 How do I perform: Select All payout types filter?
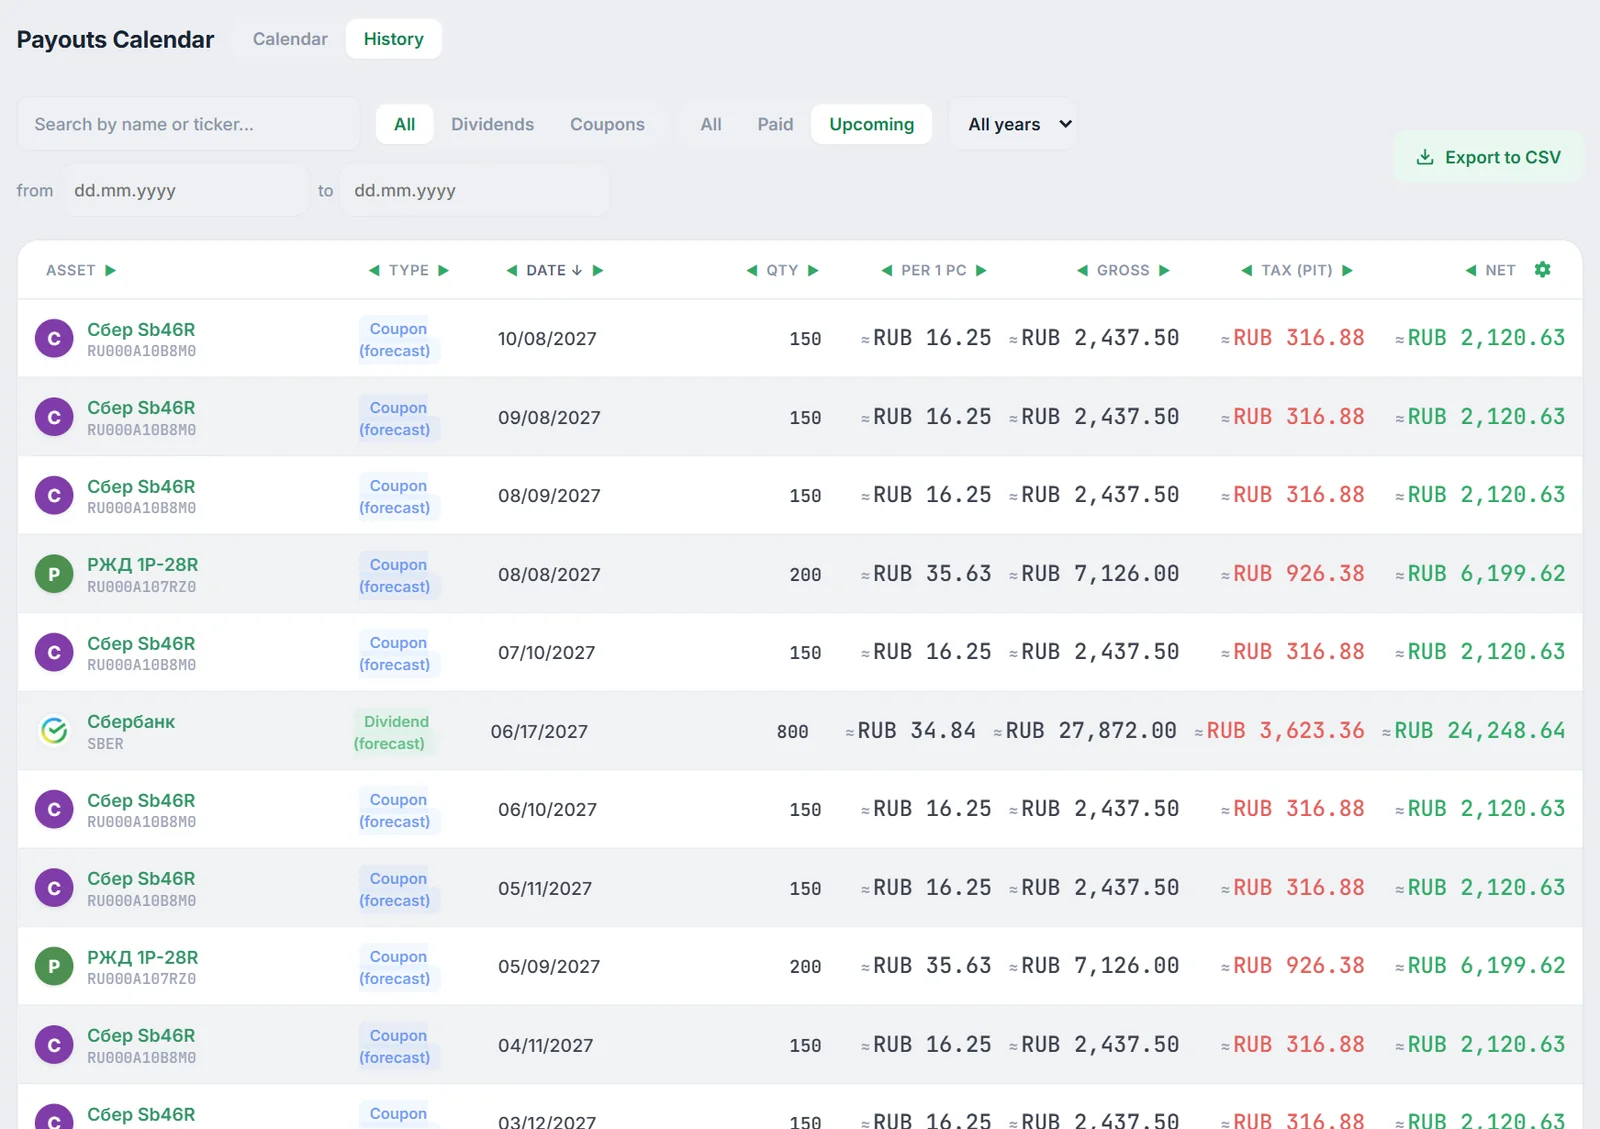pos(404,124)
